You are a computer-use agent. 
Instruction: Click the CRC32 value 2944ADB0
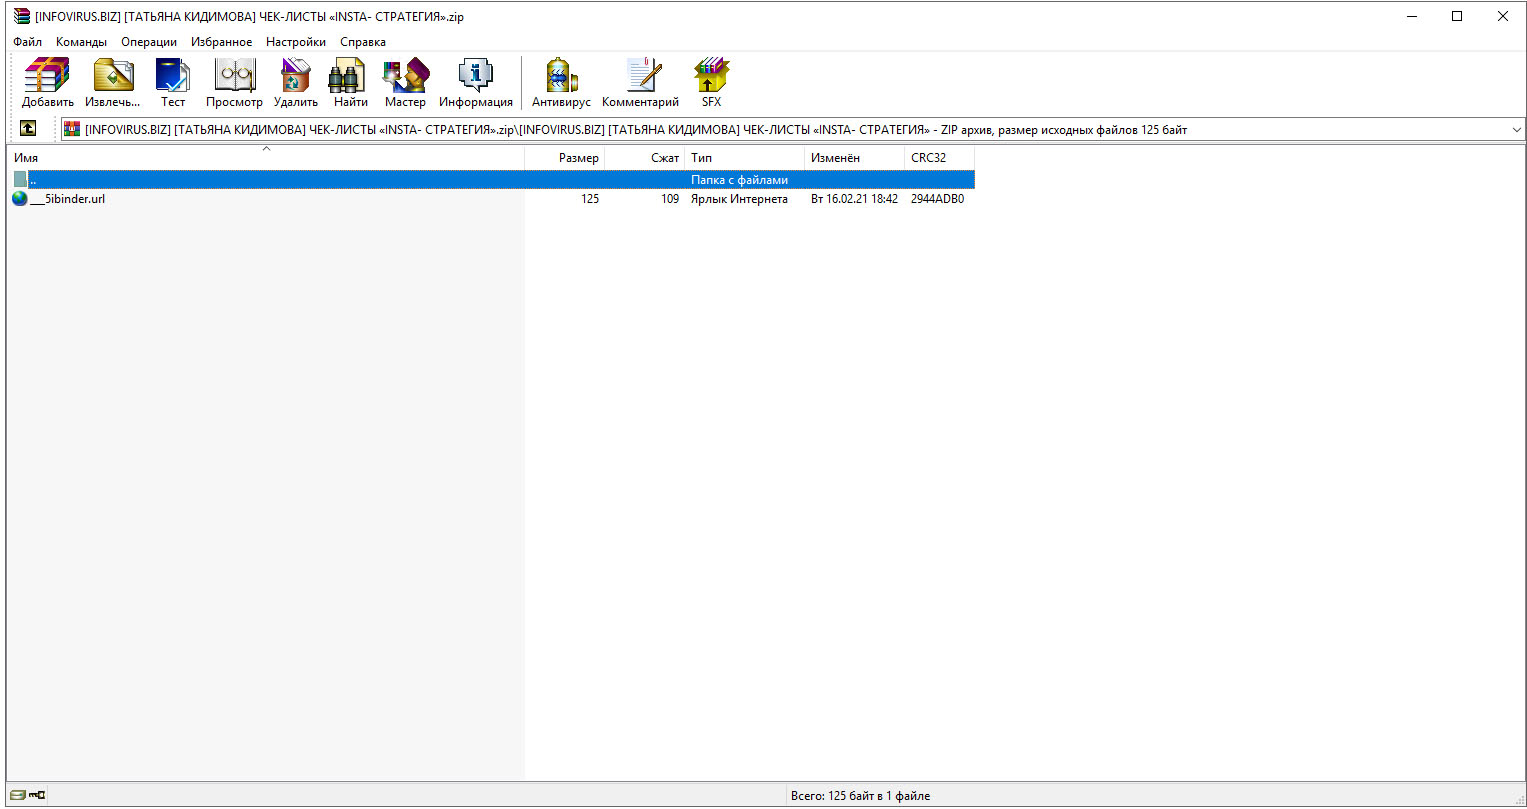point(937,199)
